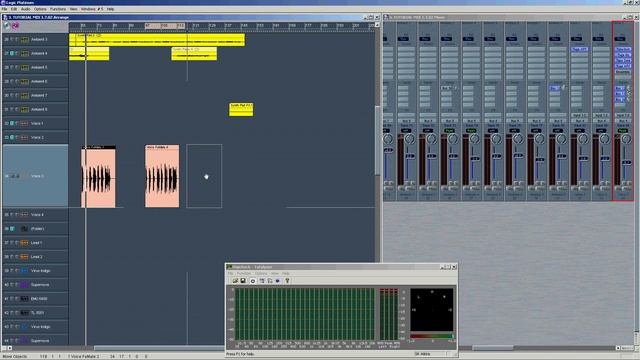Screen dimensions: 640x360
Task: Click the Open icon in the analyzer toolbar
Action: [235, 281]
